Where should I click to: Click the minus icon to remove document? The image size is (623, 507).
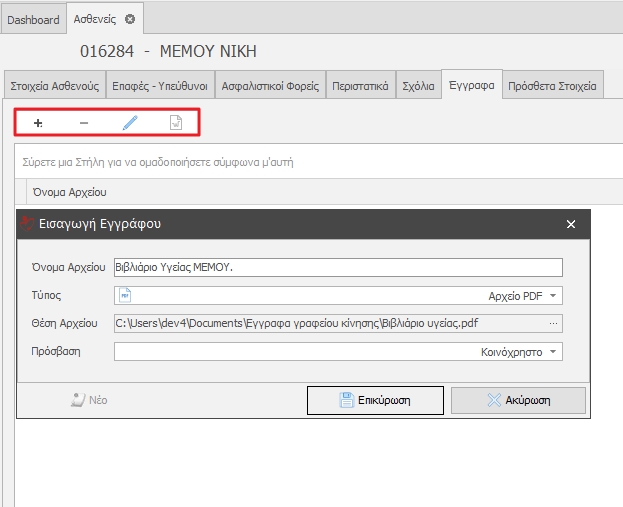pos(83,123)
